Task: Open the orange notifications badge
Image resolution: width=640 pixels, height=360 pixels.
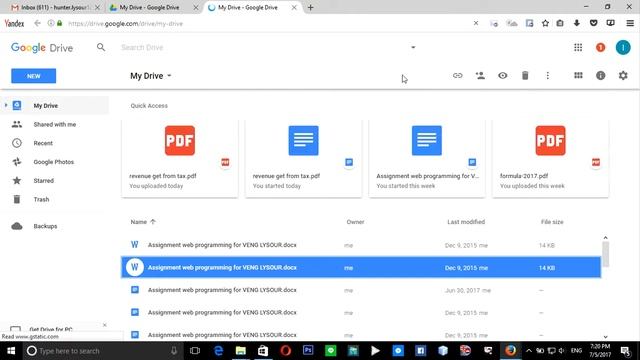Action: 600,47
